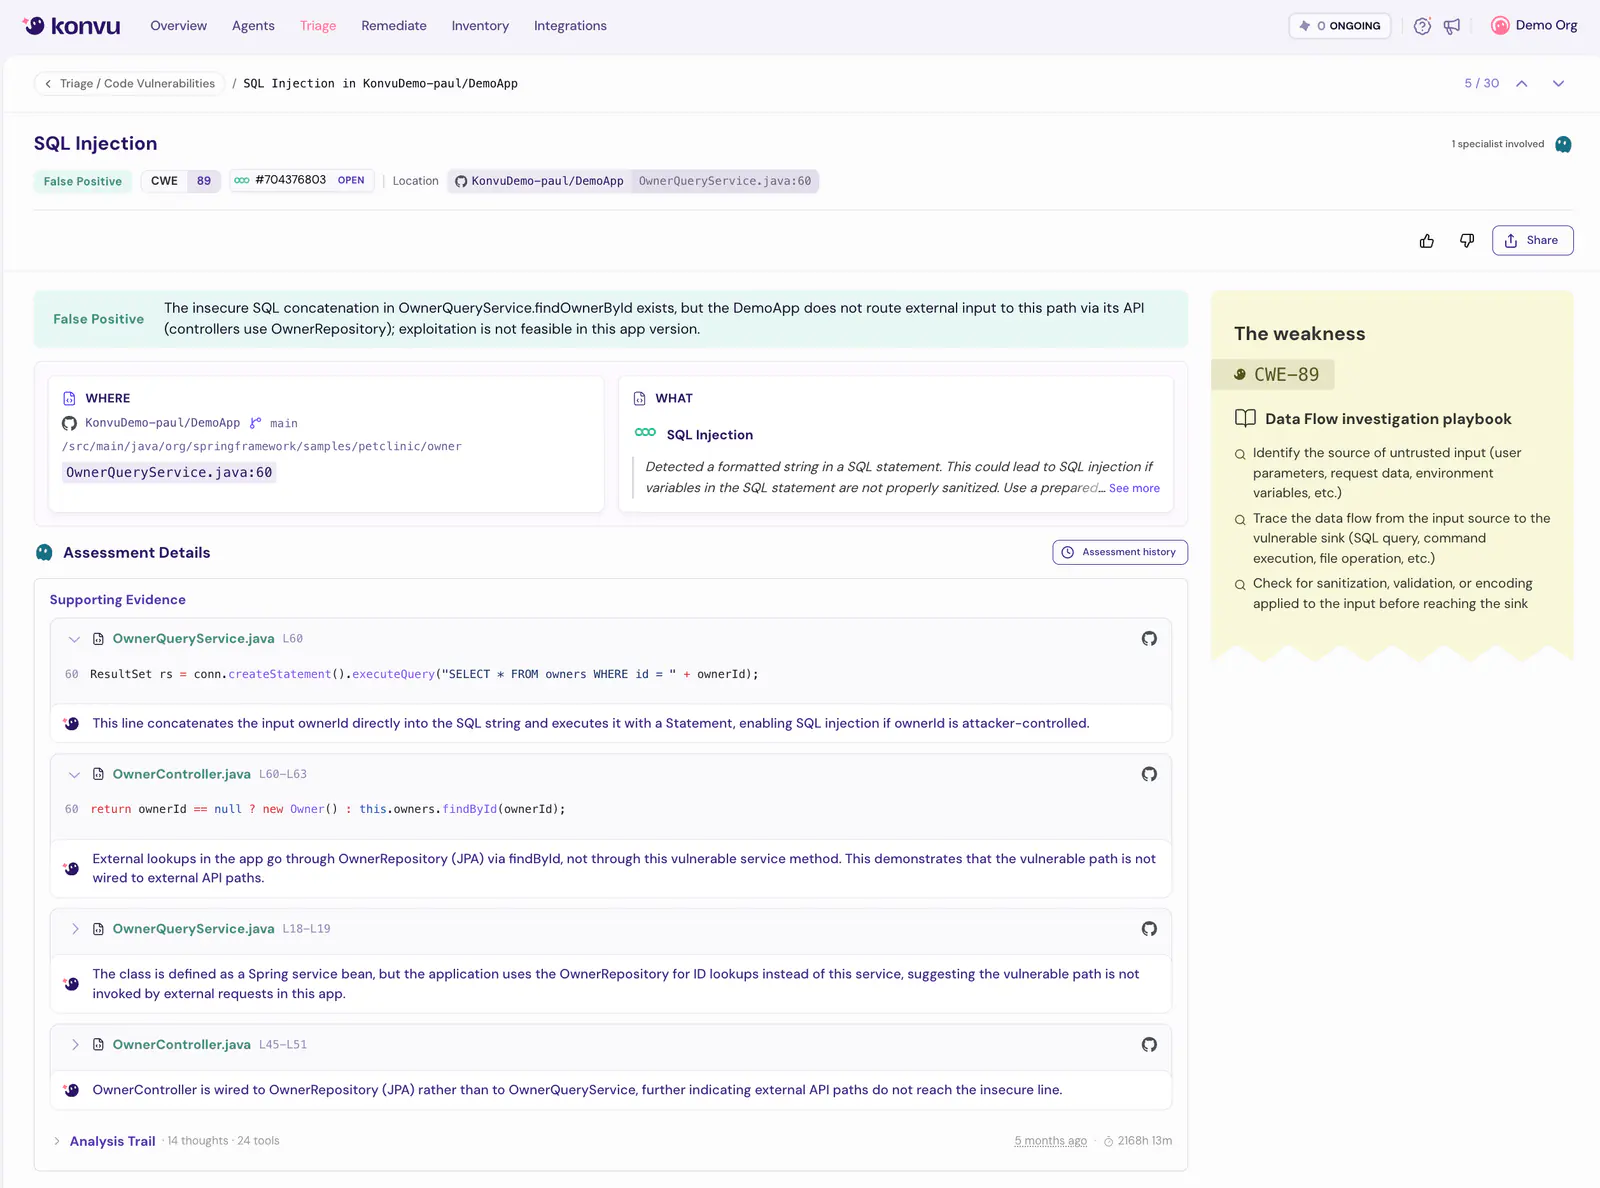The image size is (1600, 1188).
Task: Open the Overview nav item
Action: [178, 26]
